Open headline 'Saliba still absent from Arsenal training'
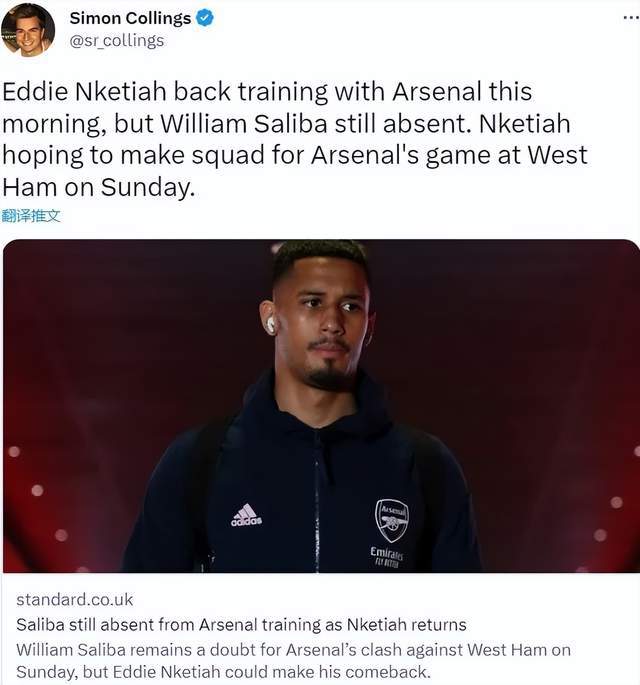The image size is (640, 685). pos(241,625)
